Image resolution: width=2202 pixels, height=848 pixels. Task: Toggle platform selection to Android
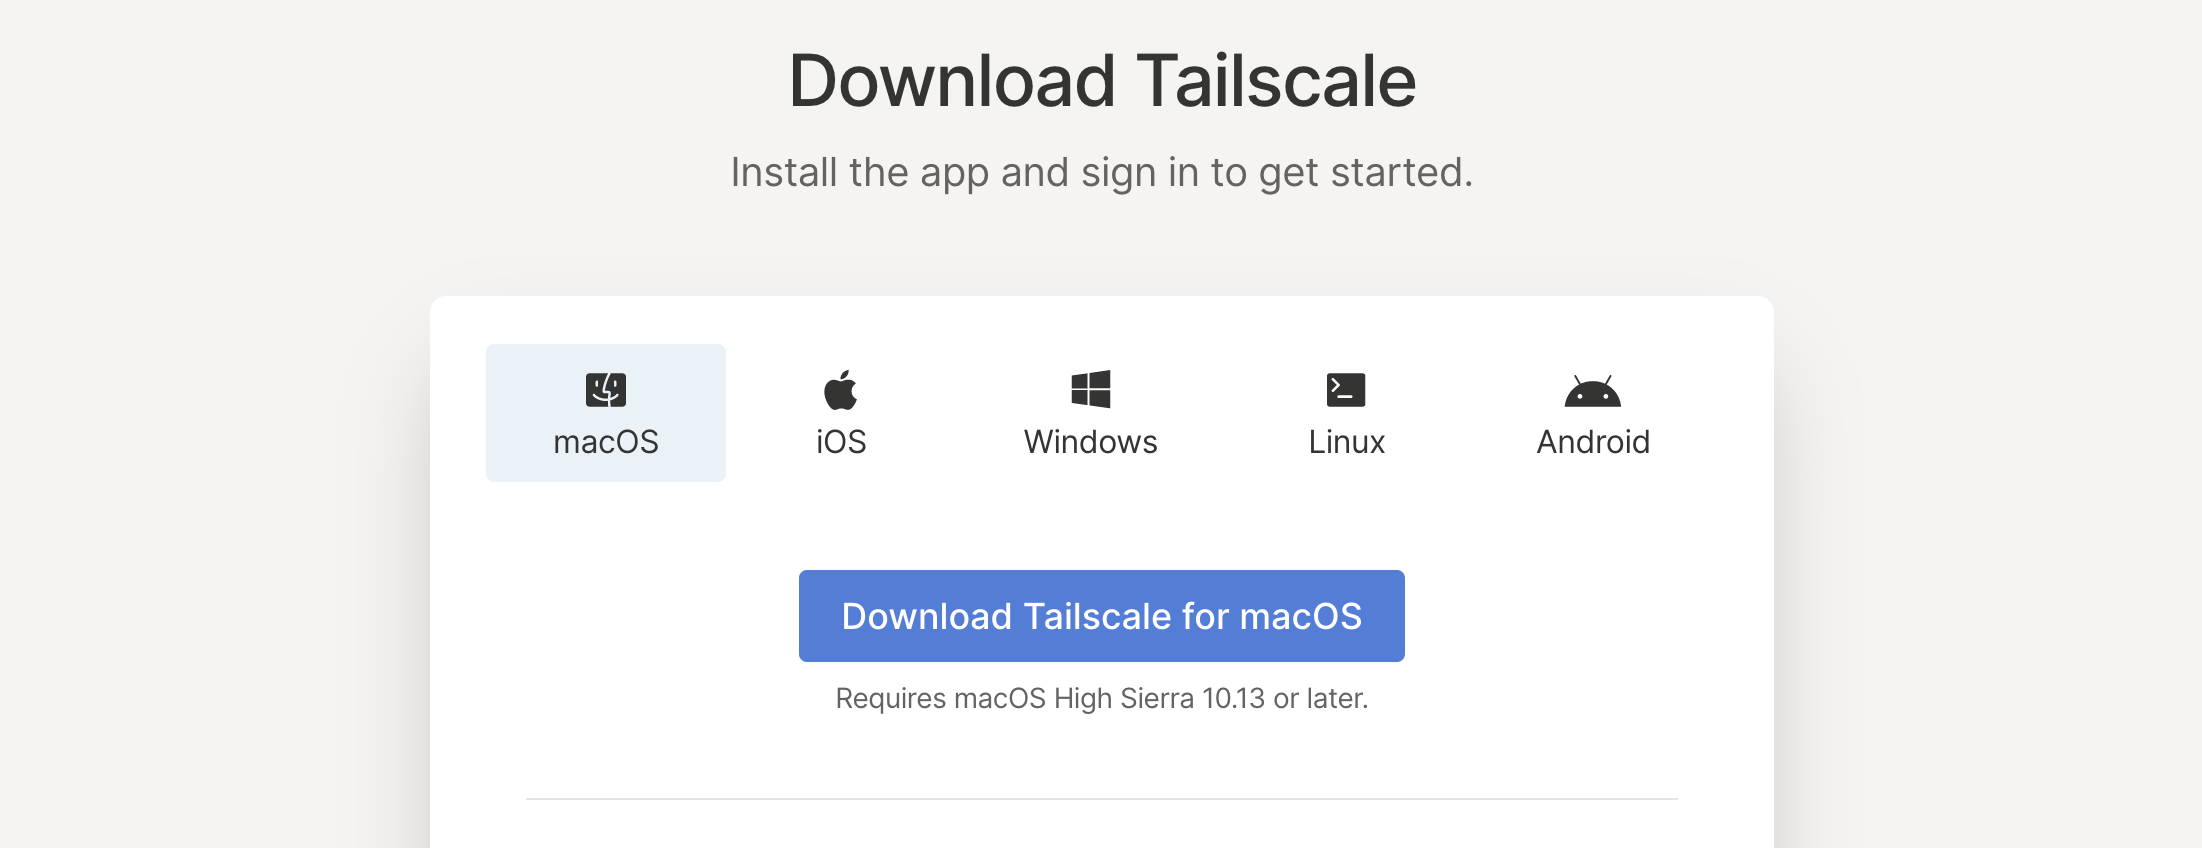(1593, 412)
